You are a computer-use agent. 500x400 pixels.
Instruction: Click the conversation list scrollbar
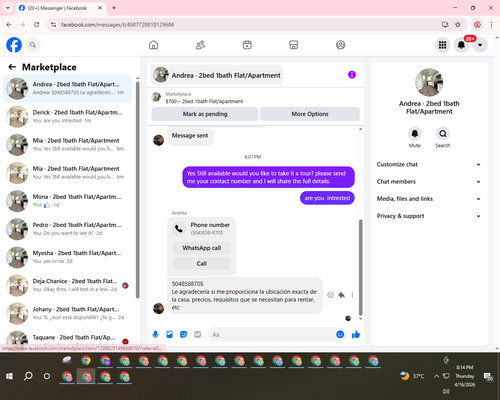(x=137, y=190)
